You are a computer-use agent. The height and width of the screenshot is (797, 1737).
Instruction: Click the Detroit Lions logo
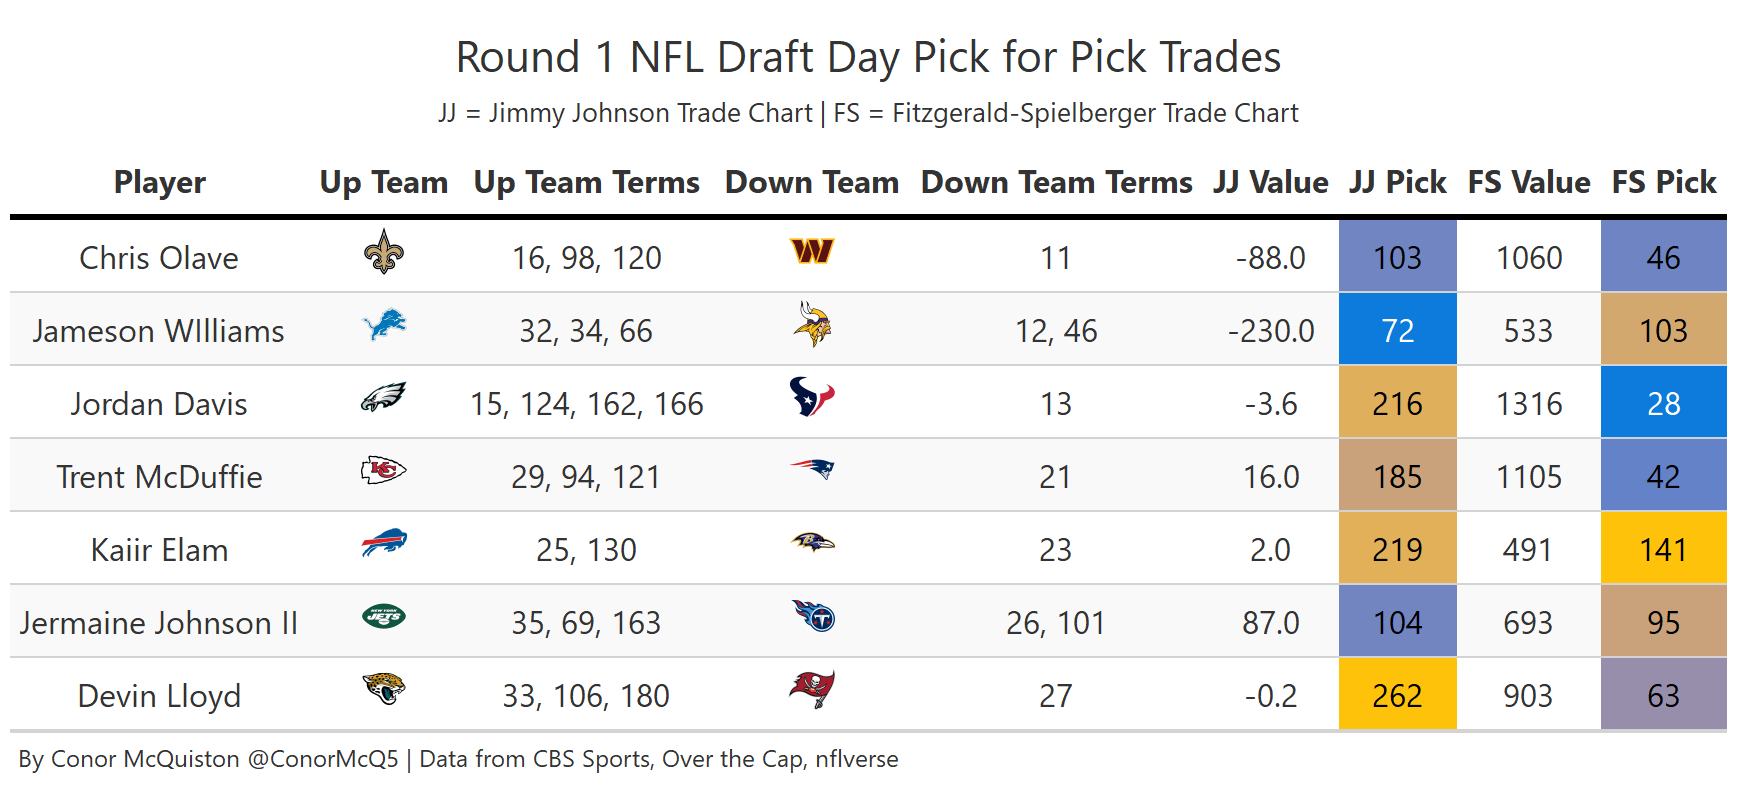point(384,325)
